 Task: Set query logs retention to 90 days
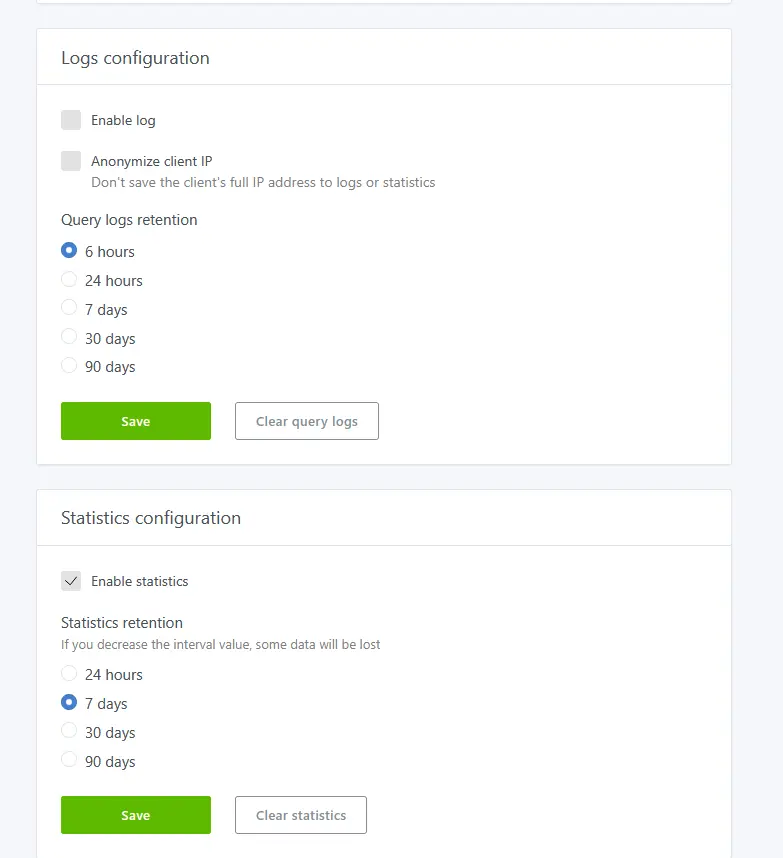69,365
